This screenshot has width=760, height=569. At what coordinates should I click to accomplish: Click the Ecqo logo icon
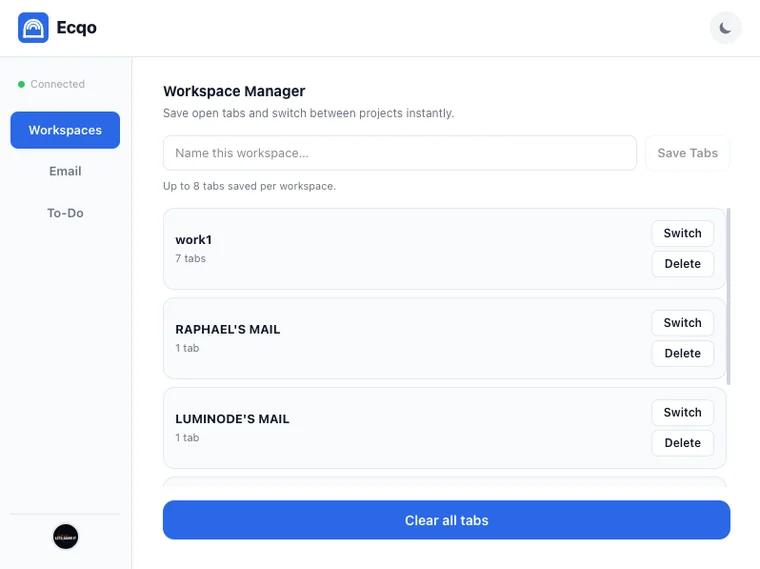point(33,28)
